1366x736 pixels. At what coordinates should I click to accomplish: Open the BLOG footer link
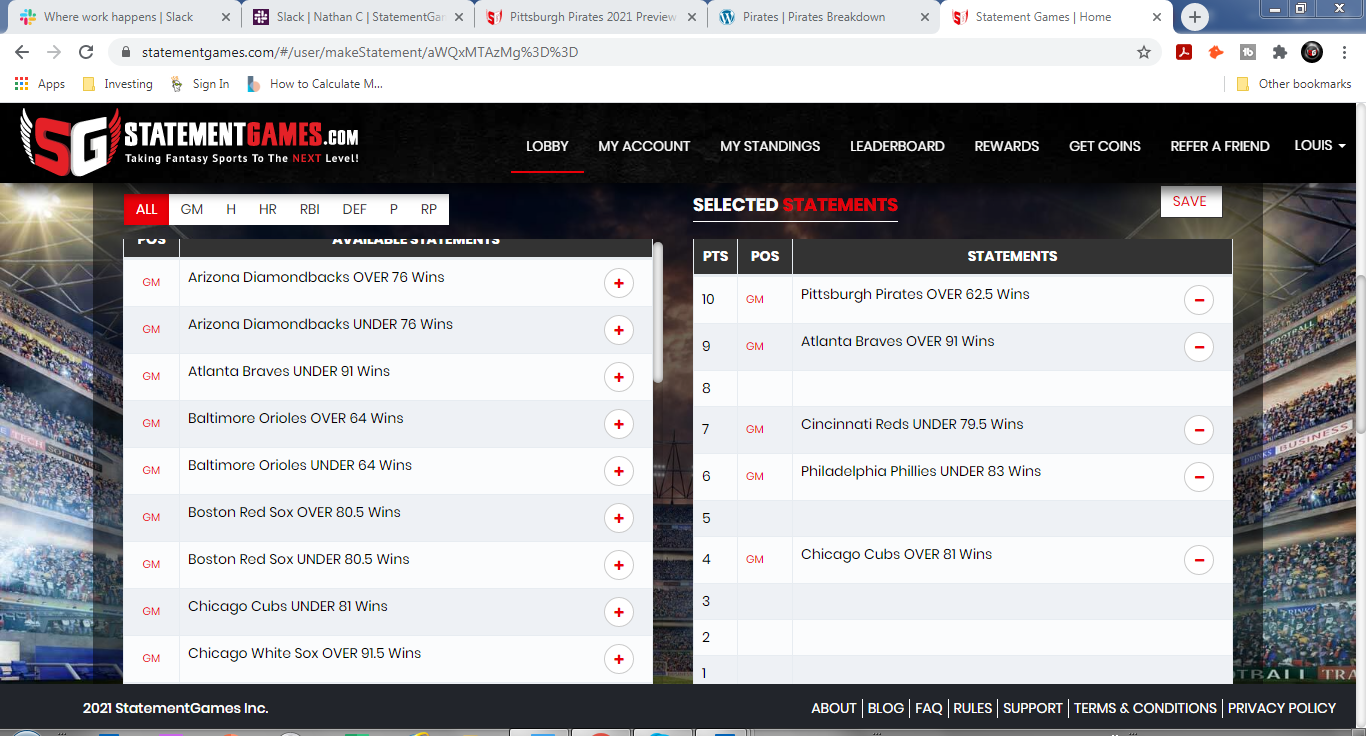point(886,708)
